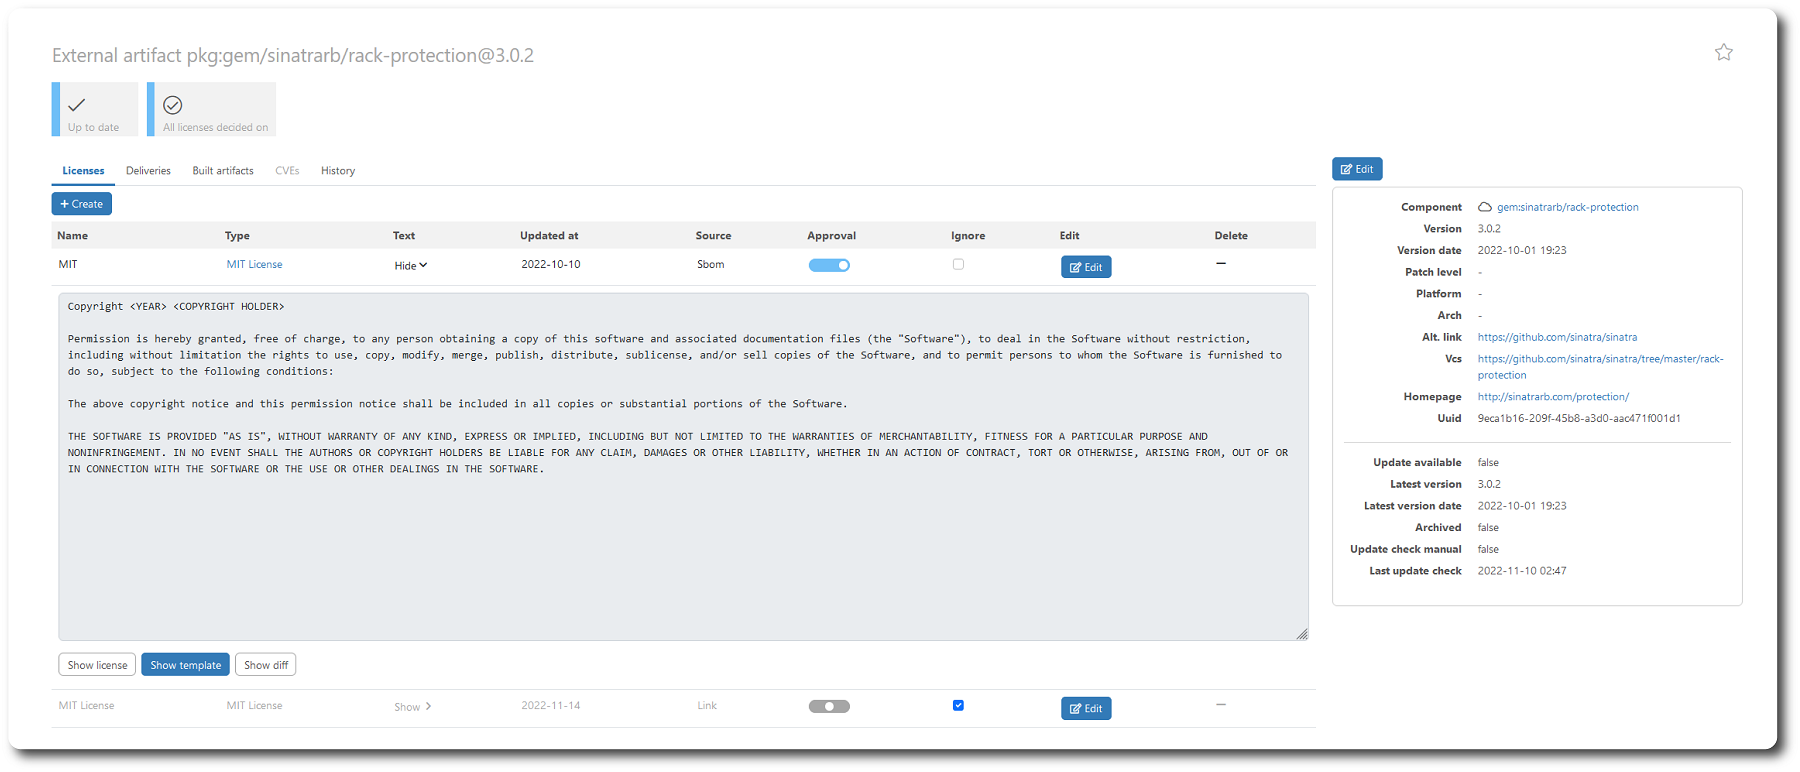Expand MIT License text with Show

412,706
